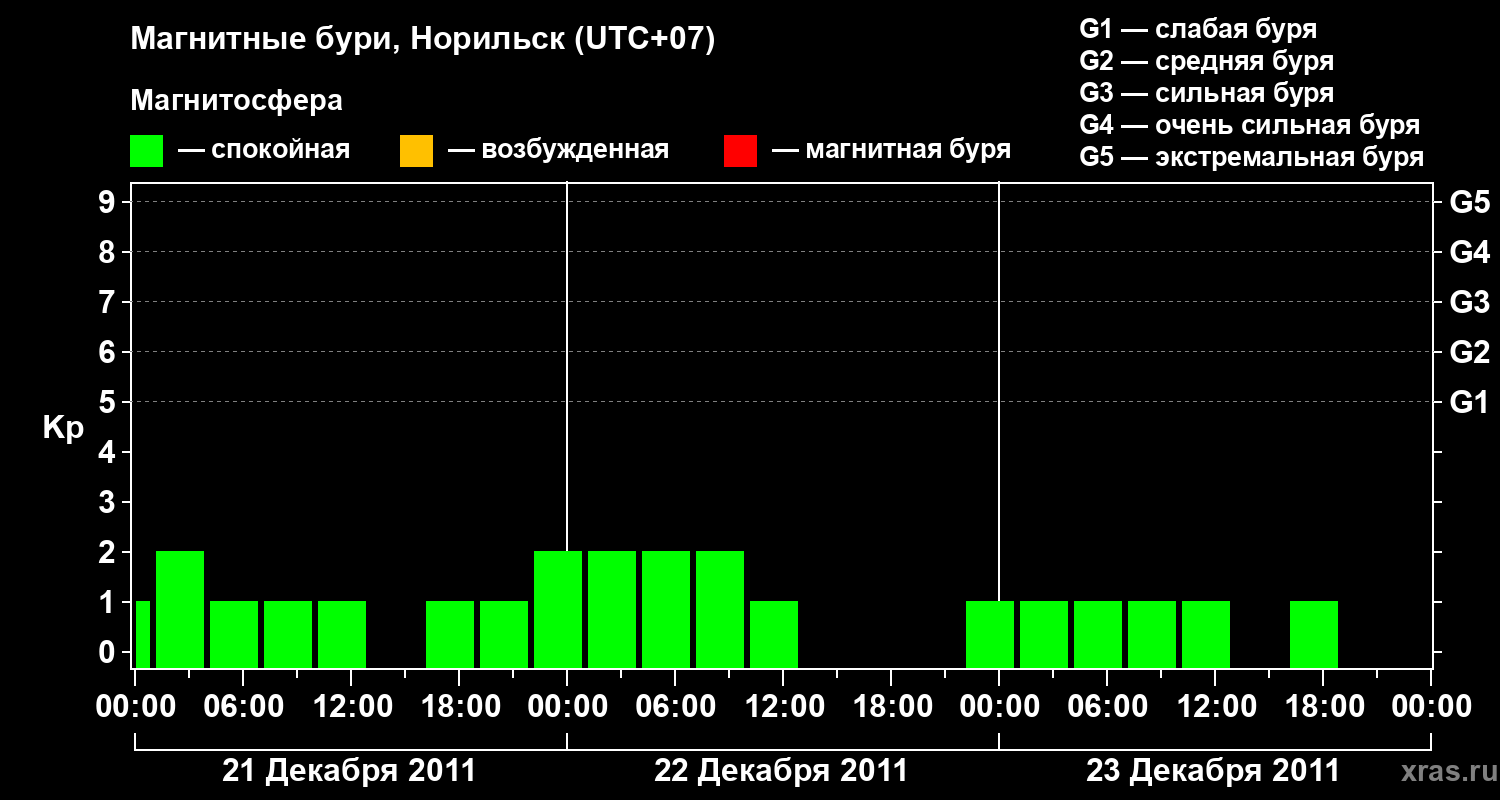Click the '22 Декабря 2011' date label
The height and width of the screenshot is (800, 1500).
tap(781, 771)
